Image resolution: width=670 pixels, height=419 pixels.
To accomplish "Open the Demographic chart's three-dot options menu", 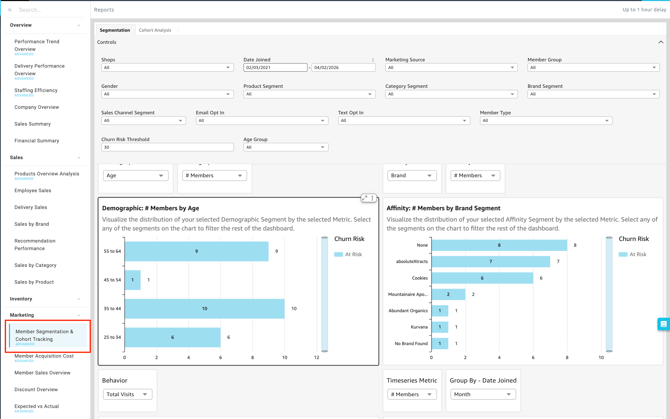I will pos(373,199).
